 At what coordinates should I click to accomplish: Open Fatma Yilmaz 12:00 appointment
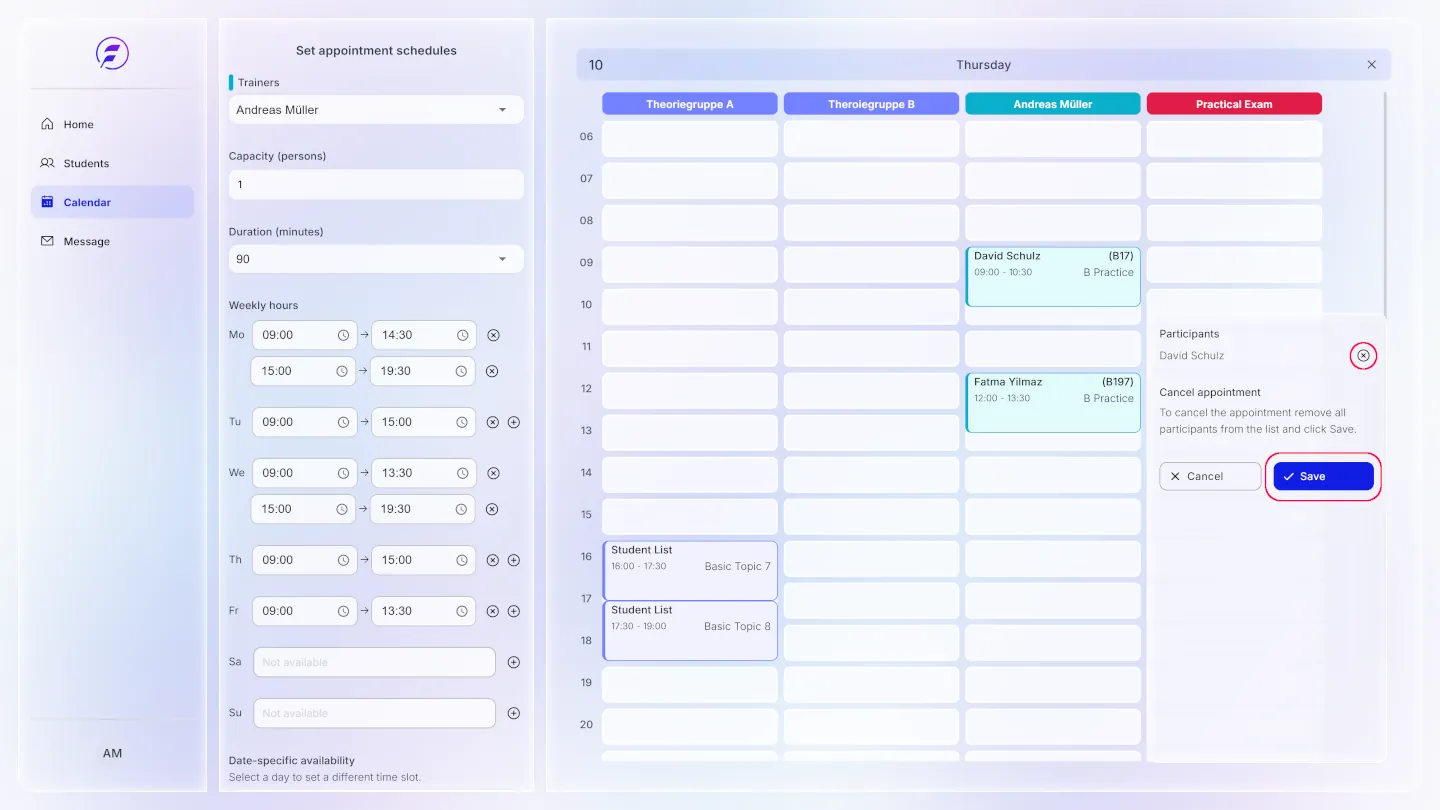[x=1053, y=403]
